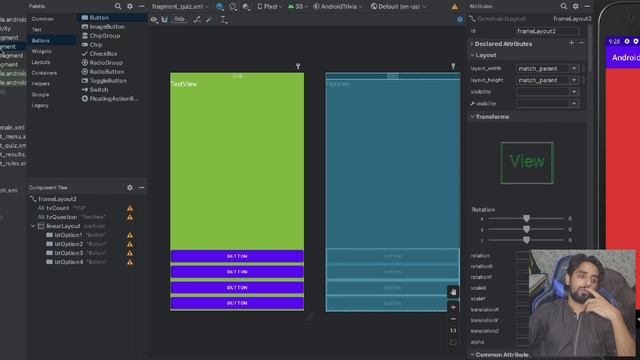Select btOption3 in the Component Tree
640x360 pixels.
click(68, 253)
